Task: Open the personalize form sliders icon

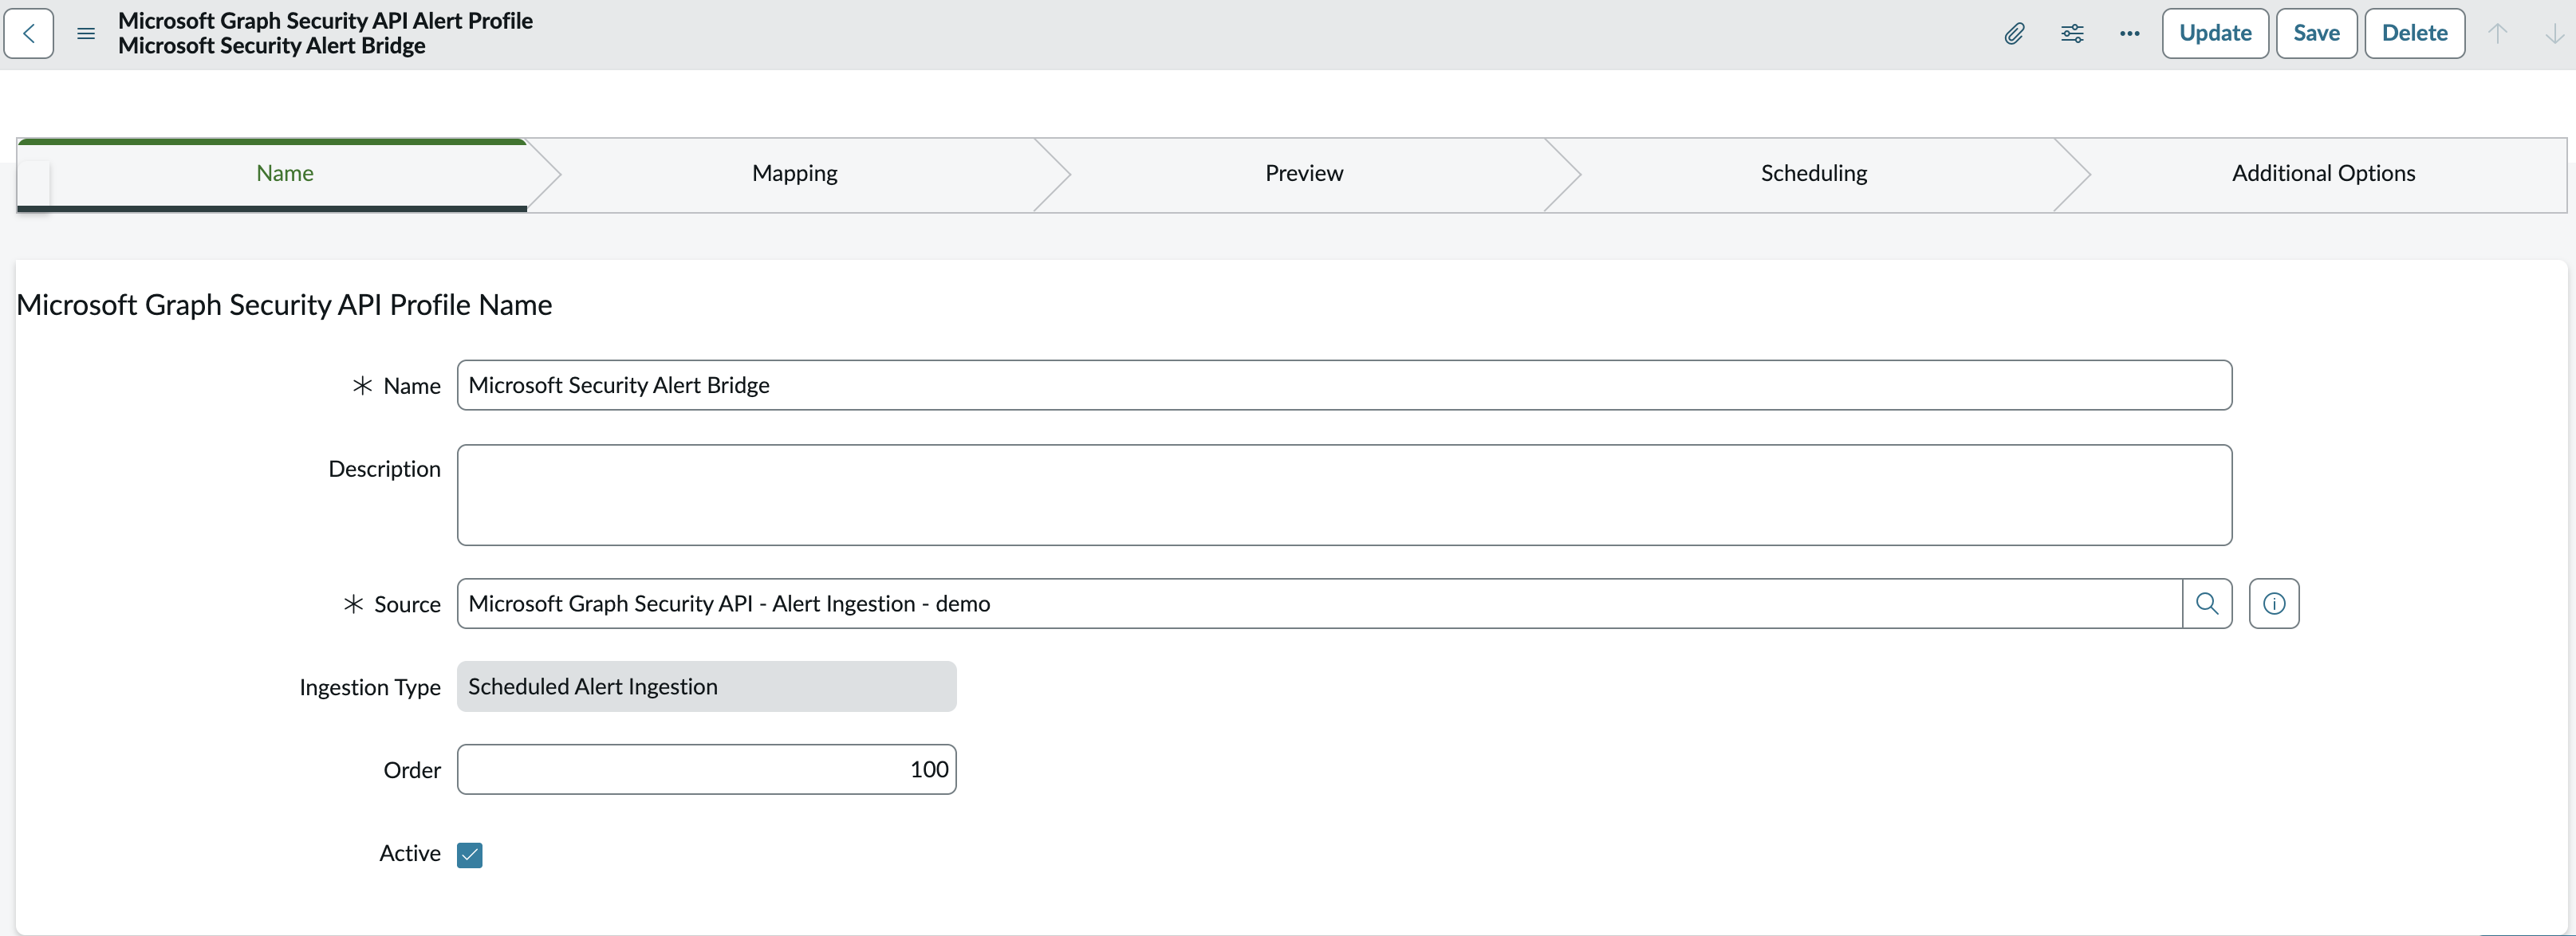Action: [x=2072, y=33]
